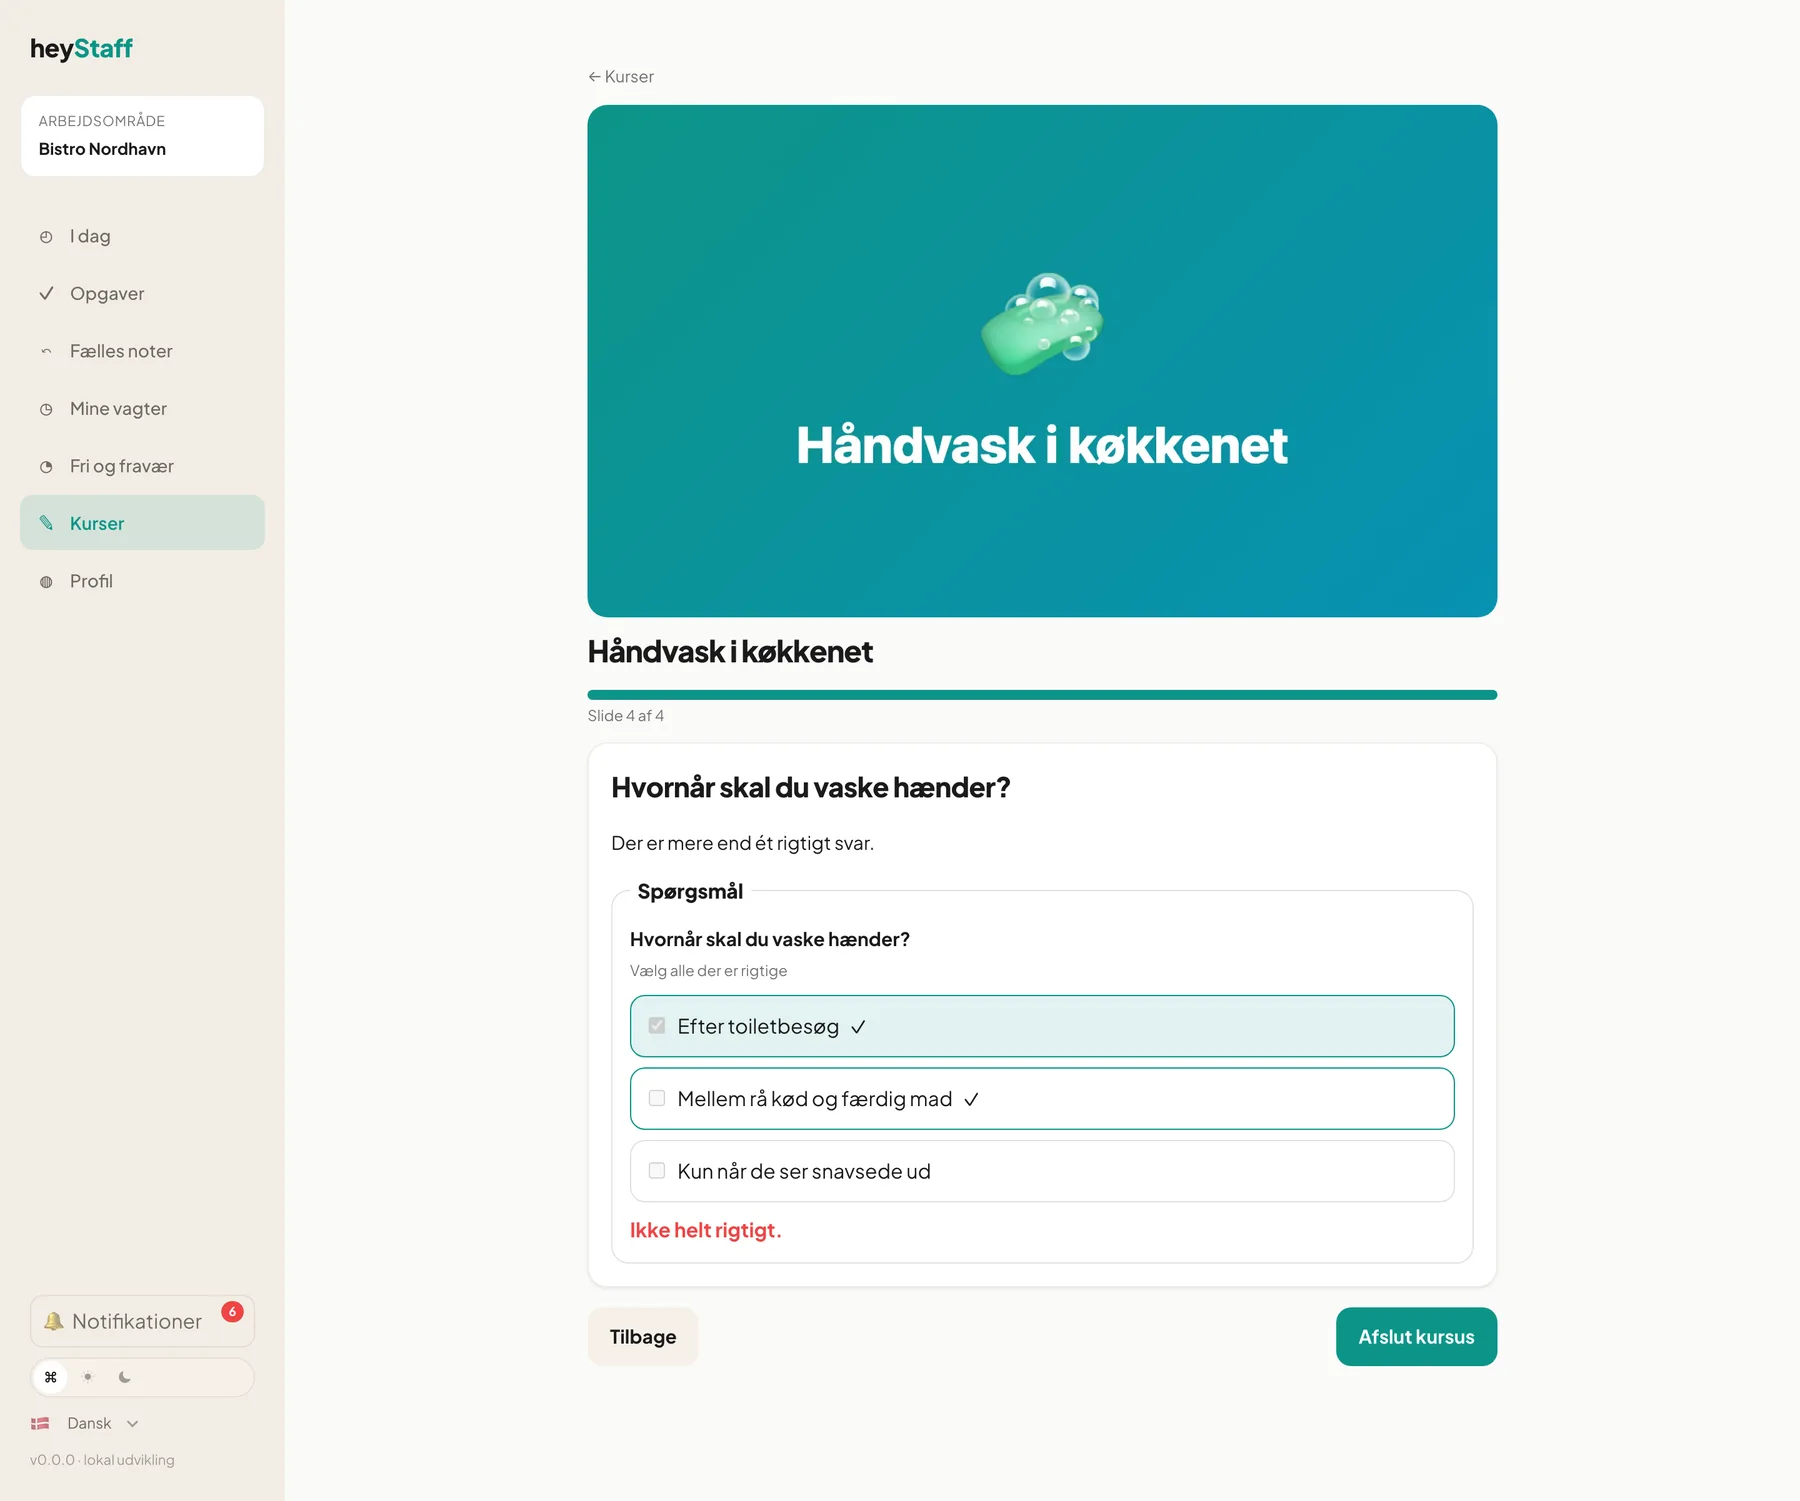Click the Kurser pencil icon
1800x1501 pixels.
(x=46, y=523)
